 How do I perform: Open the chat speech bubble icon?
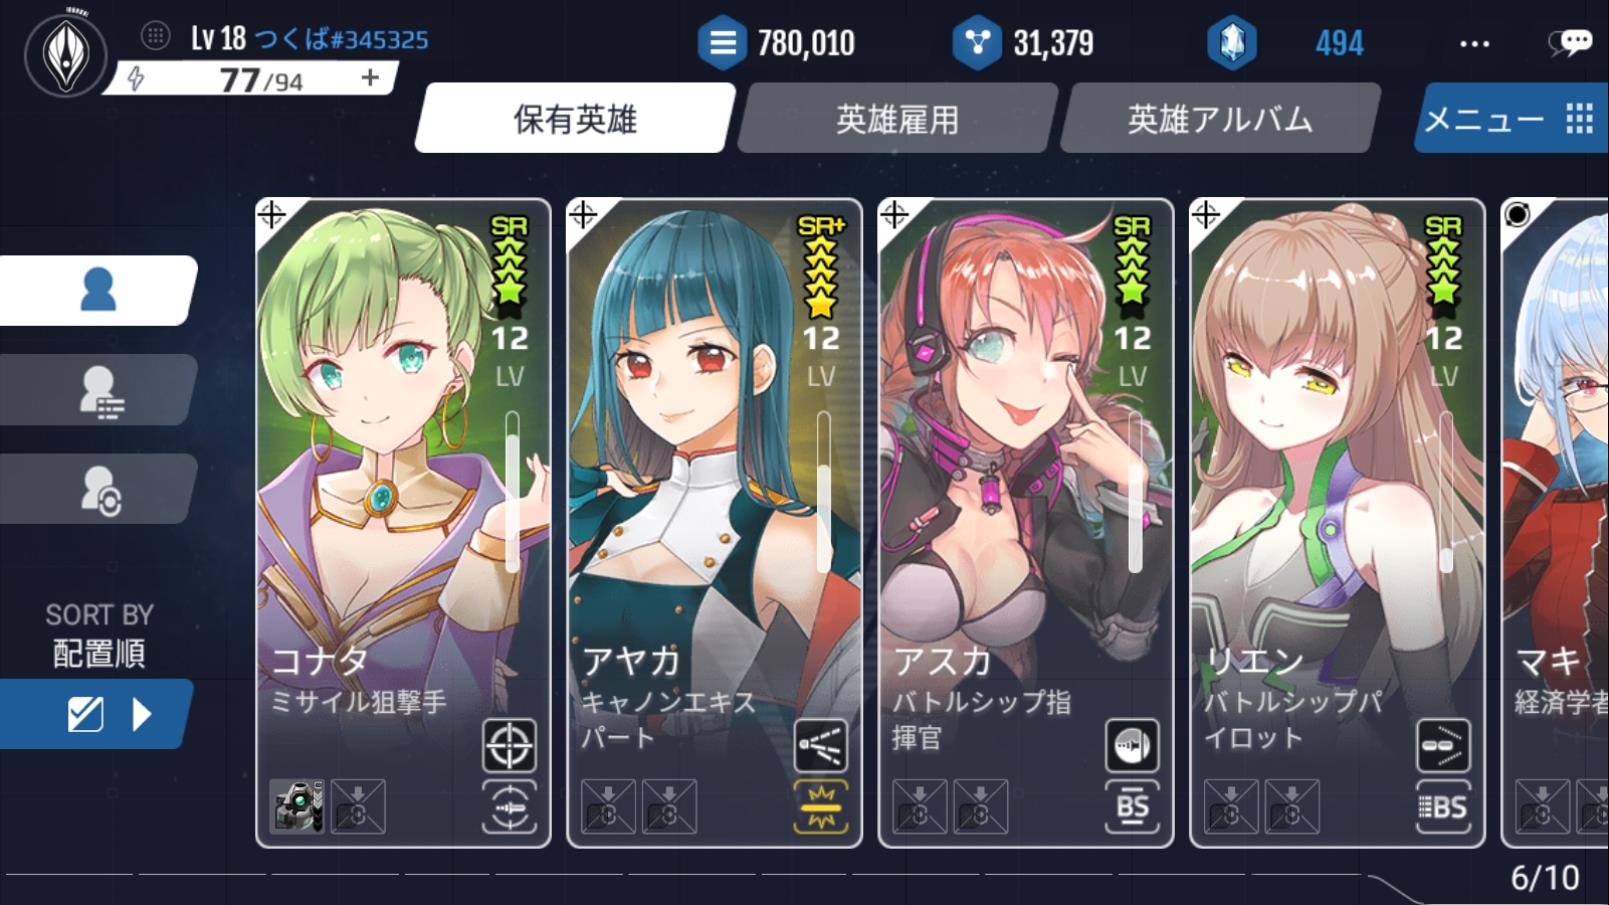(1570, 42)
